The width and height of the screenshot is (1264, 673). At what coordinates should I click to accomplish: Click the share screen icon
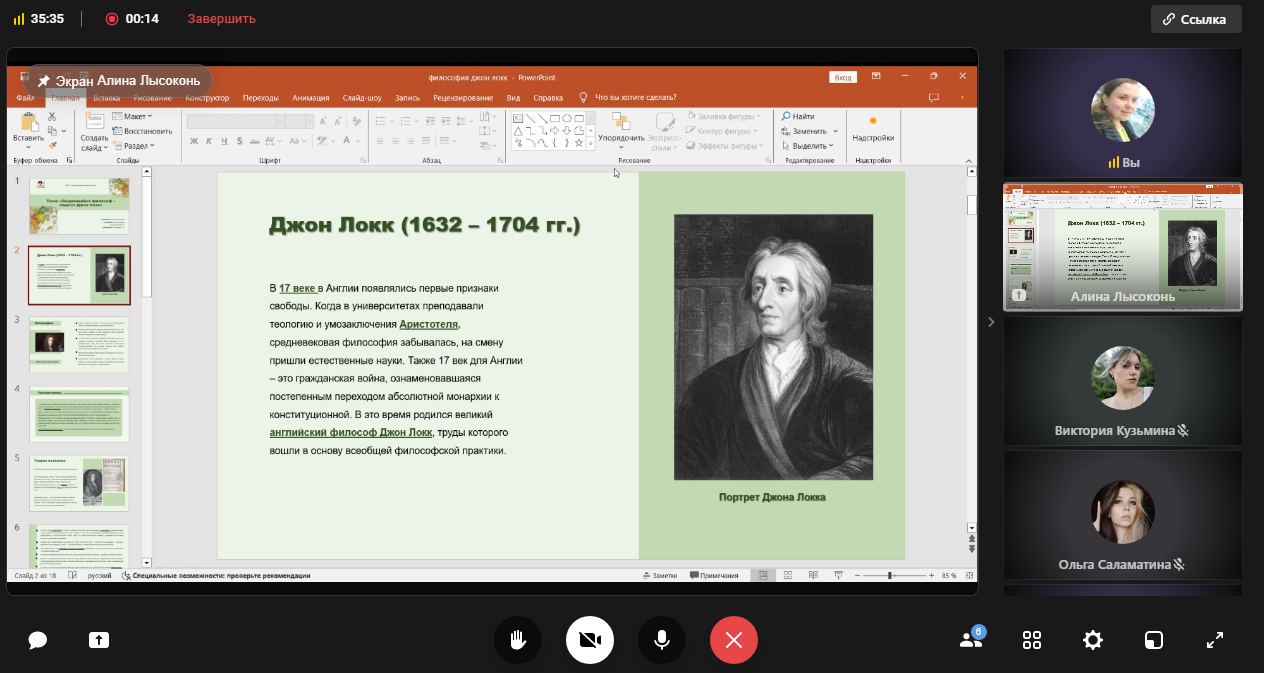coord(99,640)
